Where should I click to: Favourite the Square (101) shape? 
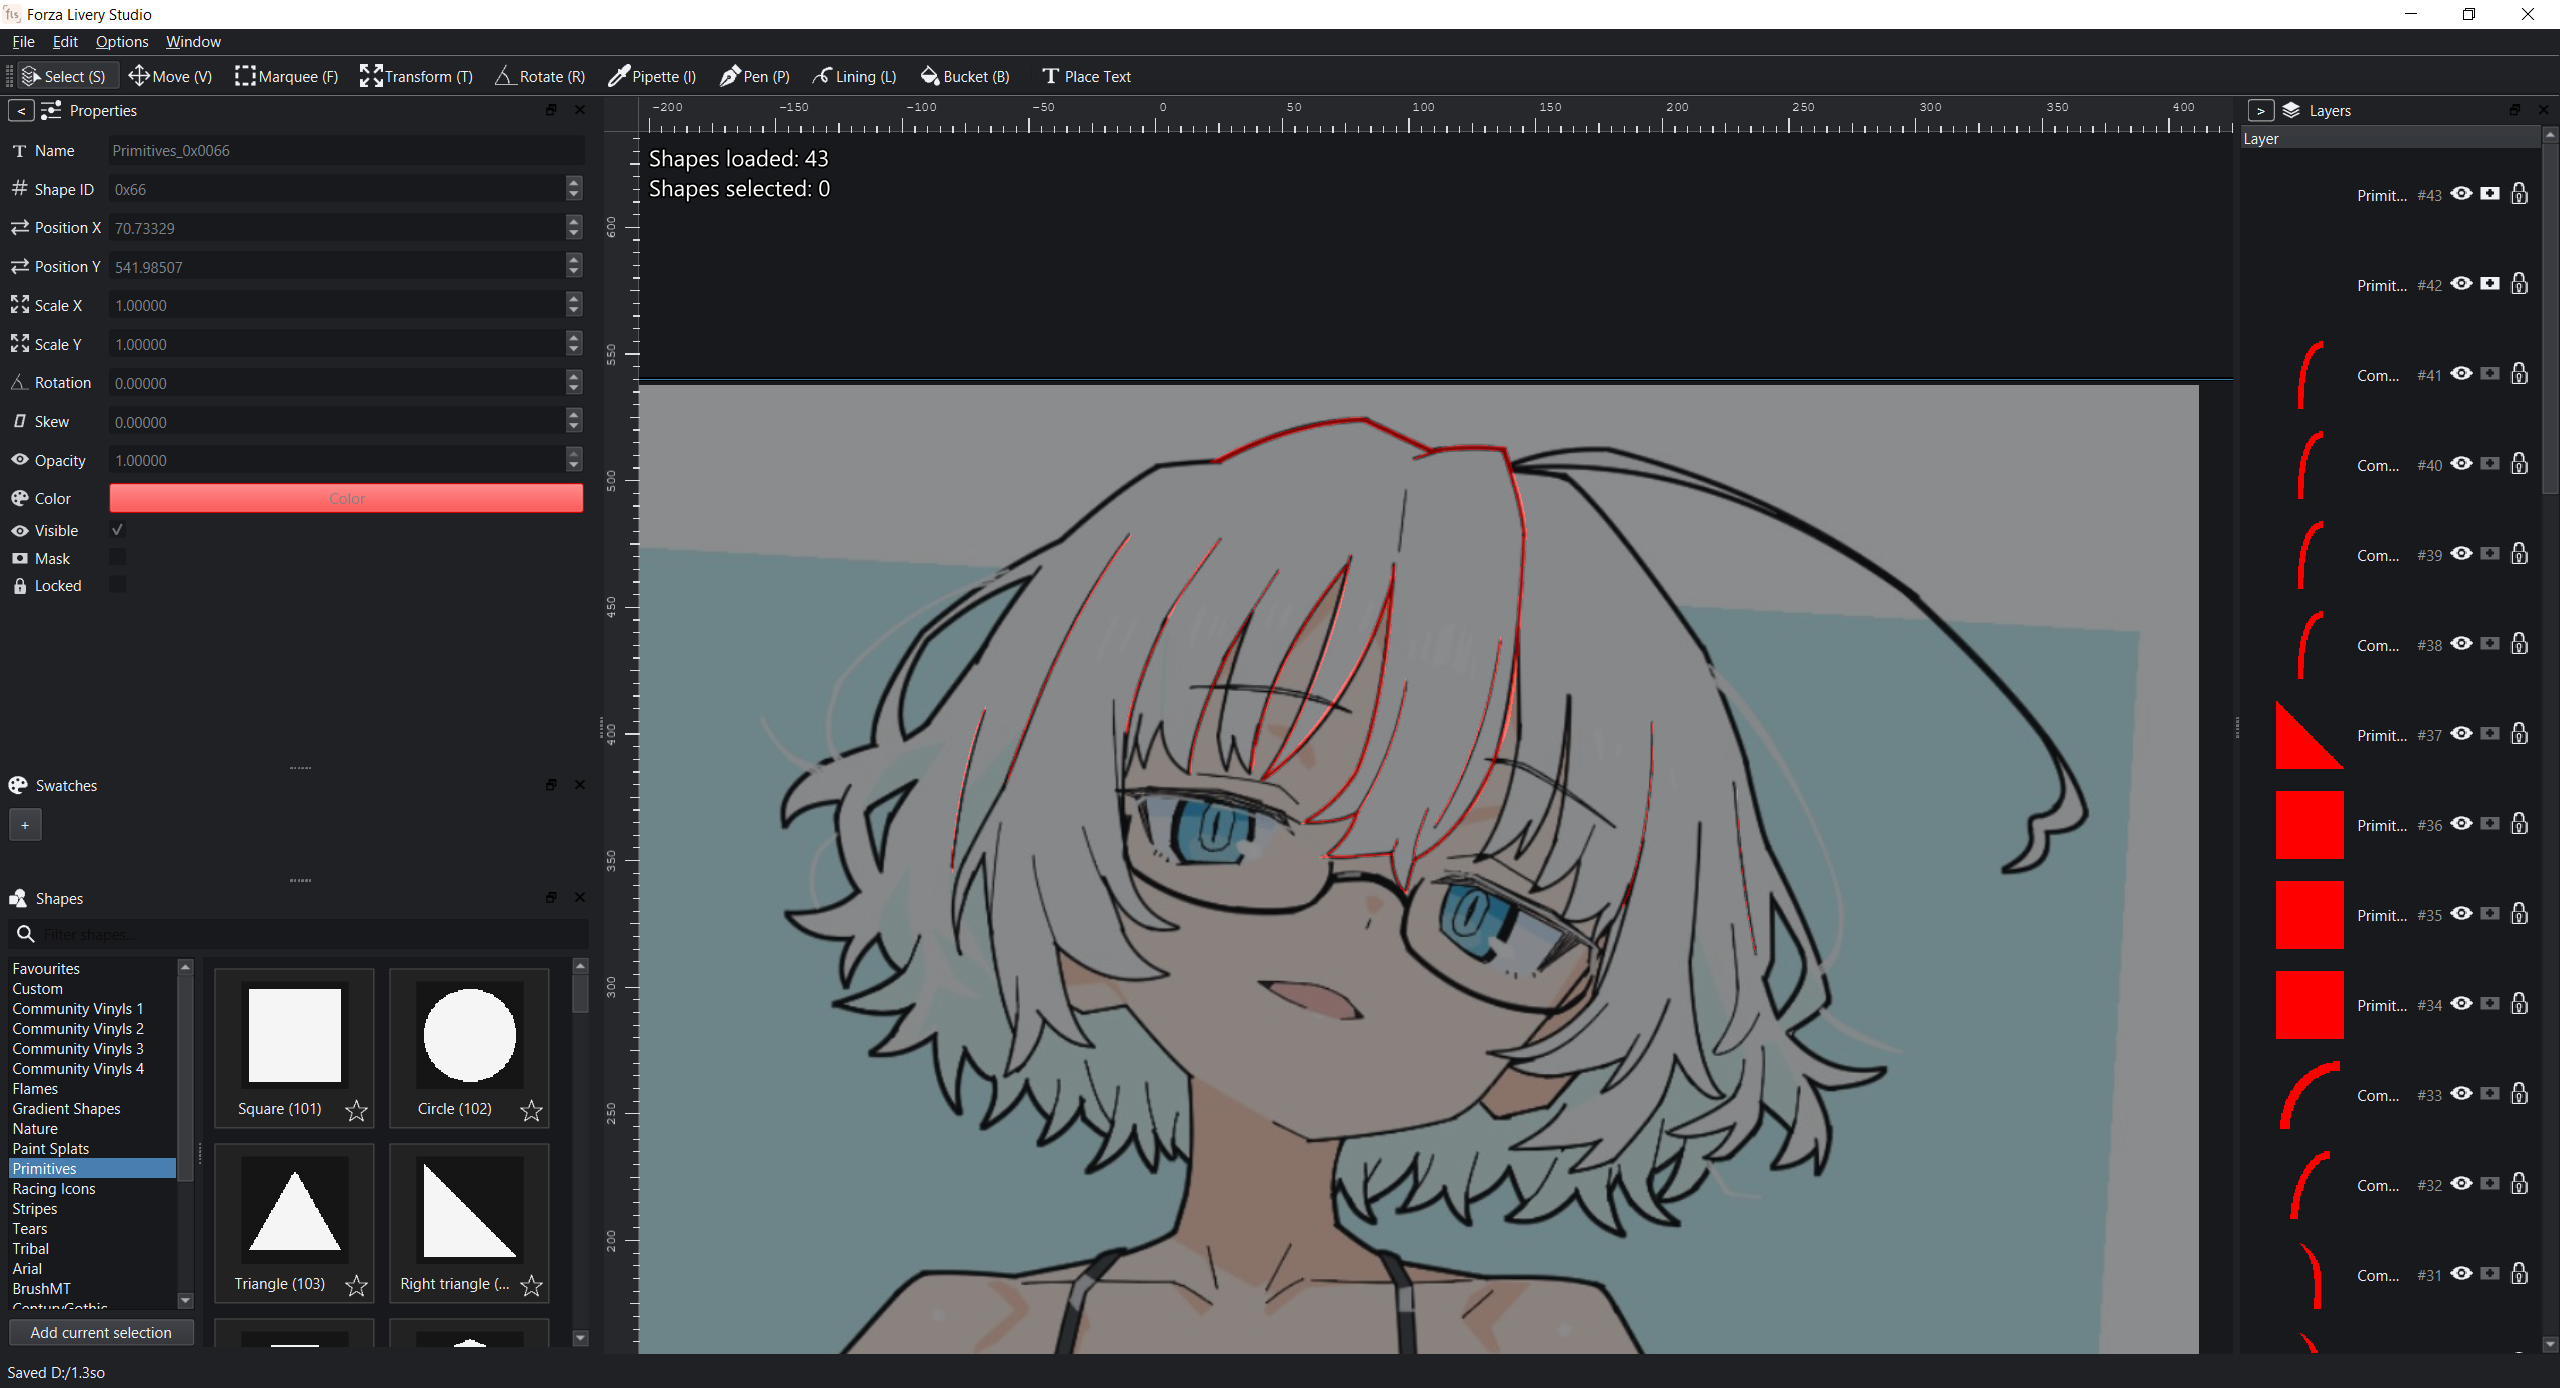point(356,1110)
